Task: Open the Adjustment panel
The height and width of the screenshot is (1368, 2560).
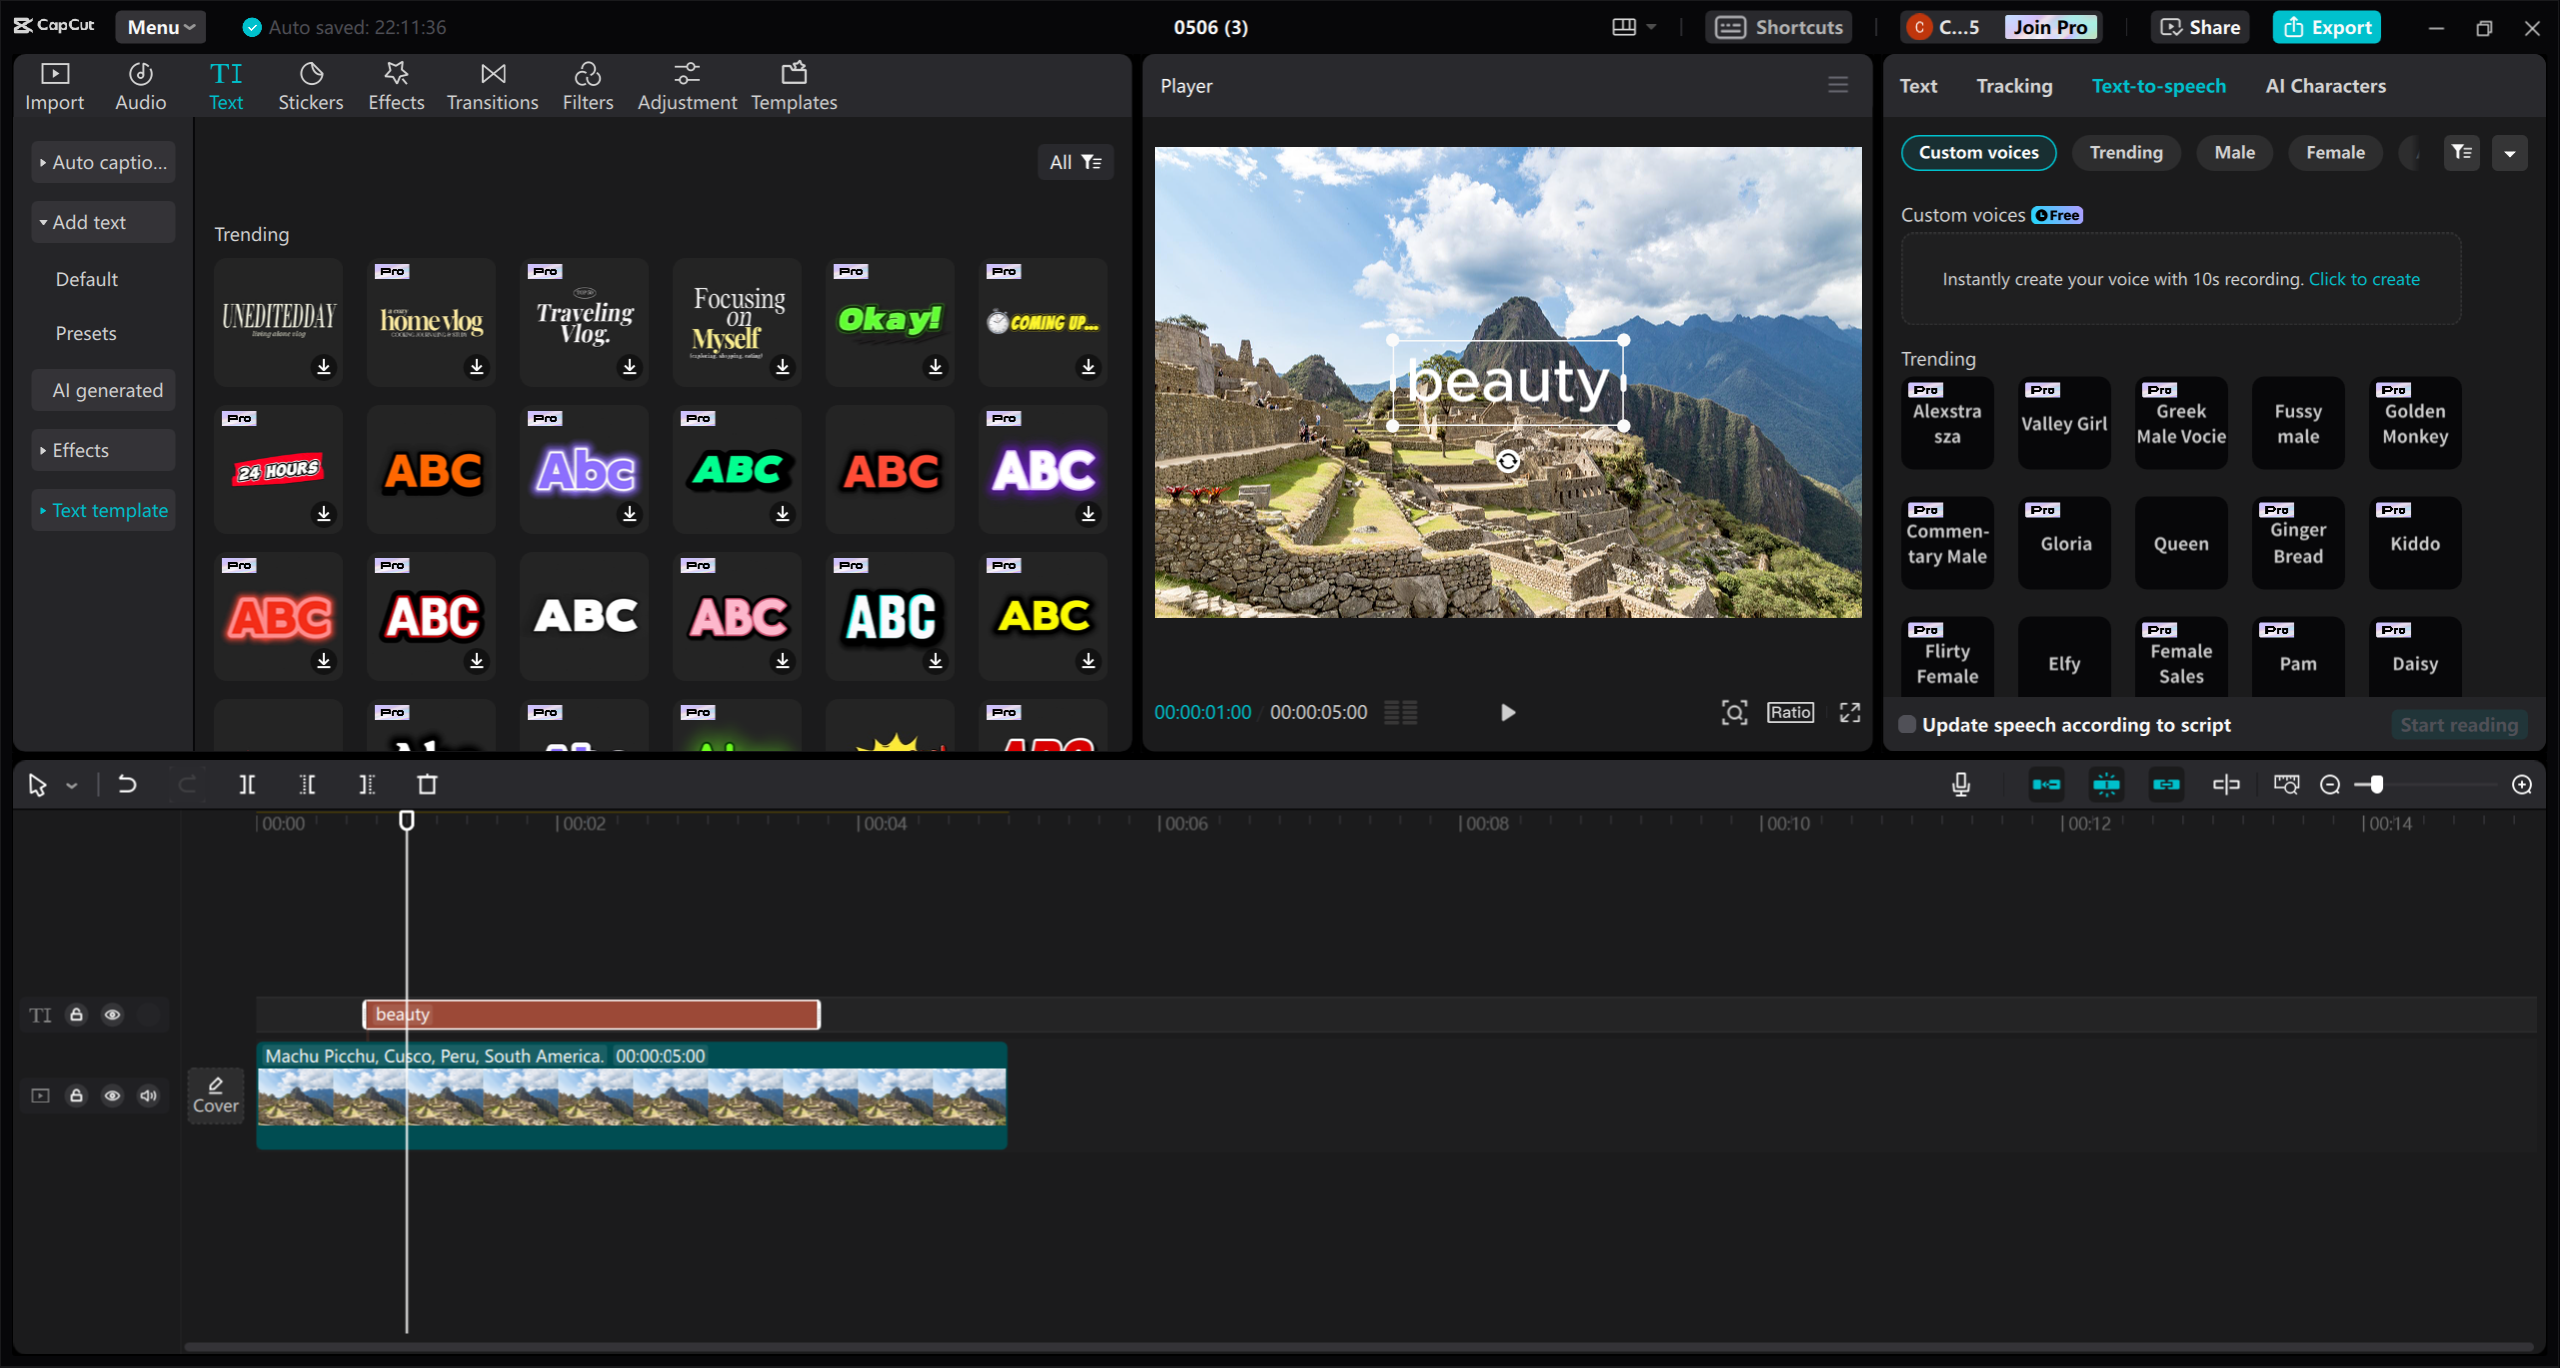Action: tap(687, 84)
